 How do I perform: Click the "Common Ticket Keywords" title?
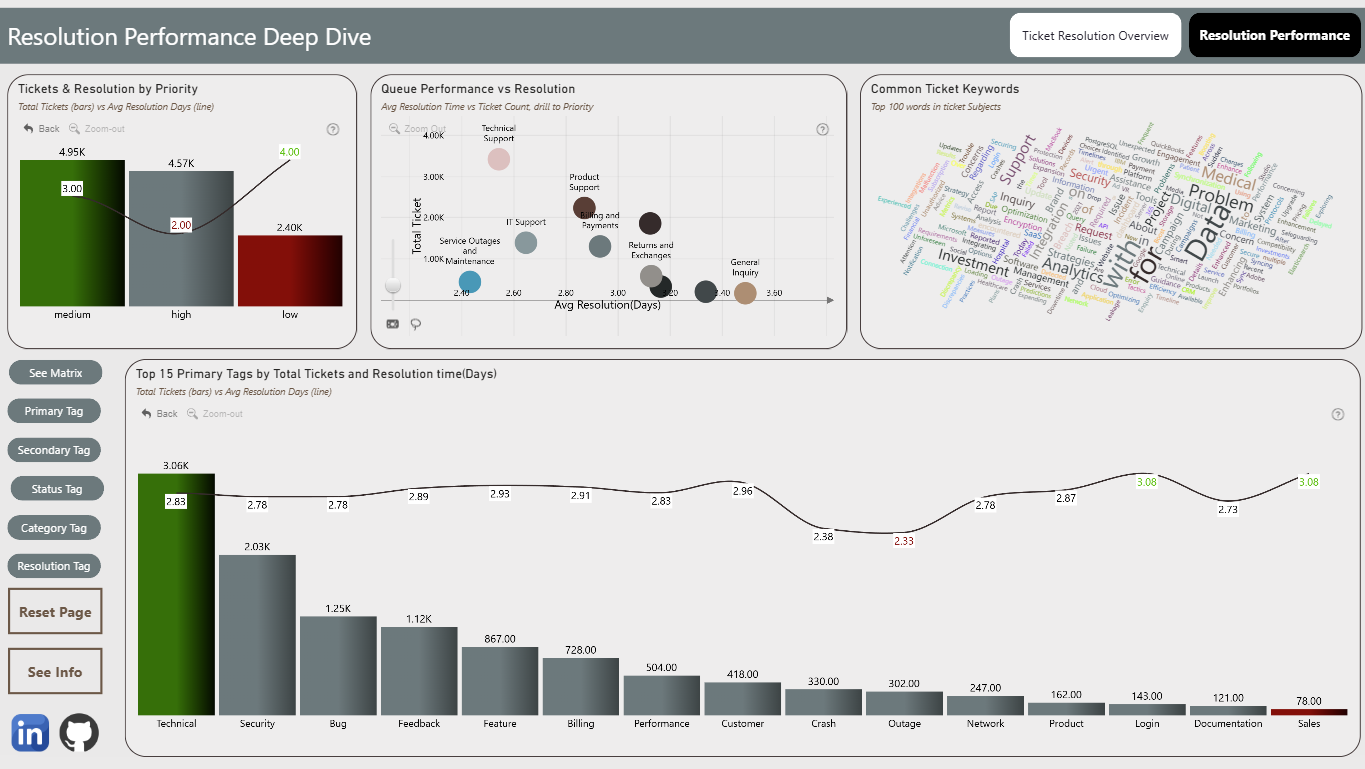(x=945, y=89)
